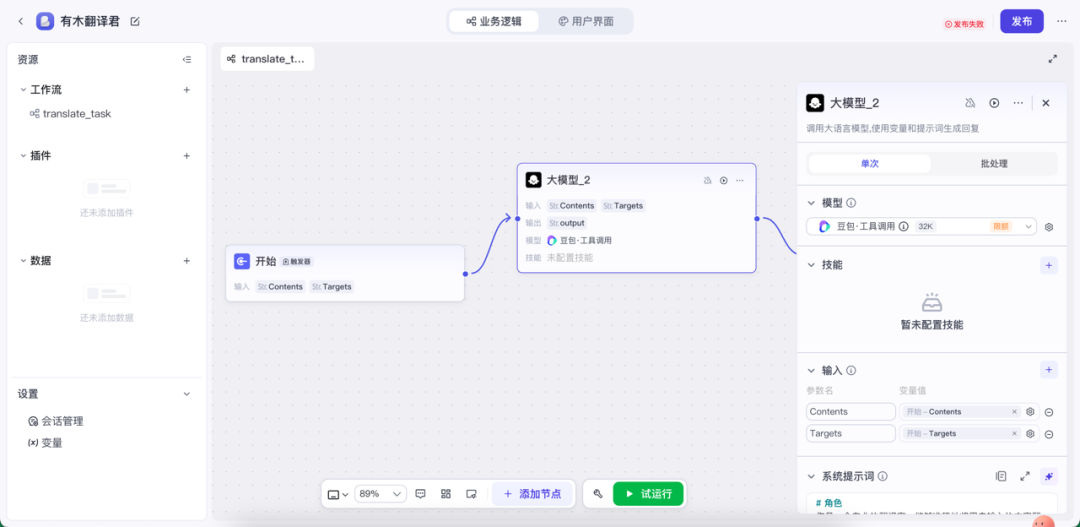
Task: Click the 发布失败 status indicator
Action: [964, 24]
